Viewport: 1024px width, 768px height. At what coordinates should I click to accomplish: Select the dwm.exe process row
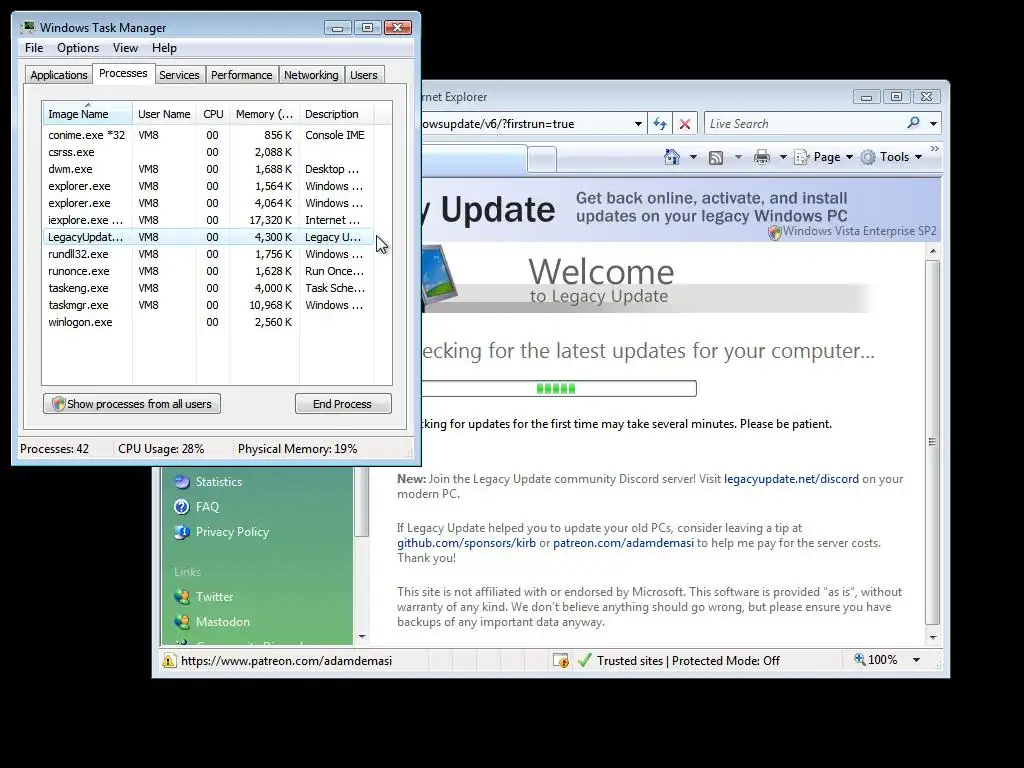coord(208,169)
